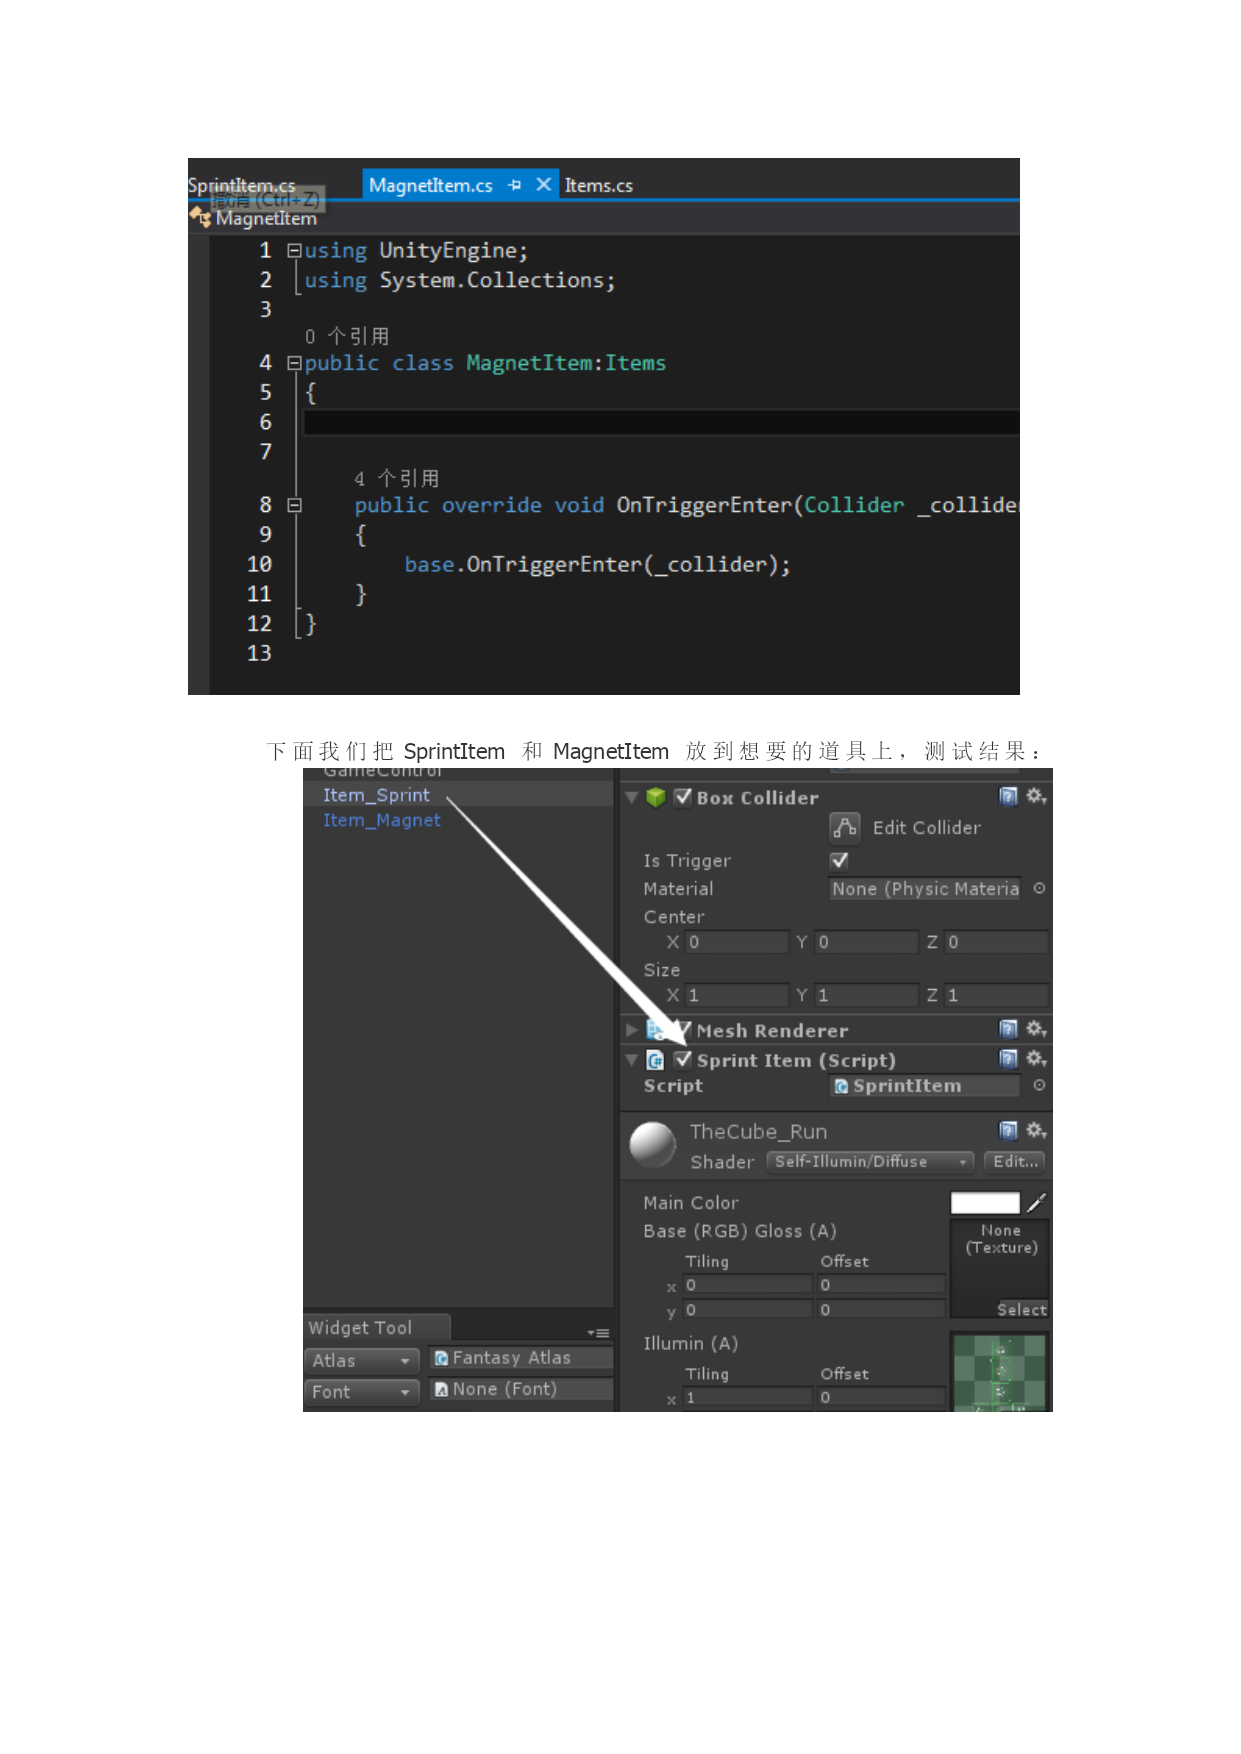This screenshot has width=1241, height=1754.
Task: Collapse the using directives at line 1
Action: pyautogui.click(x=294, y=251)
